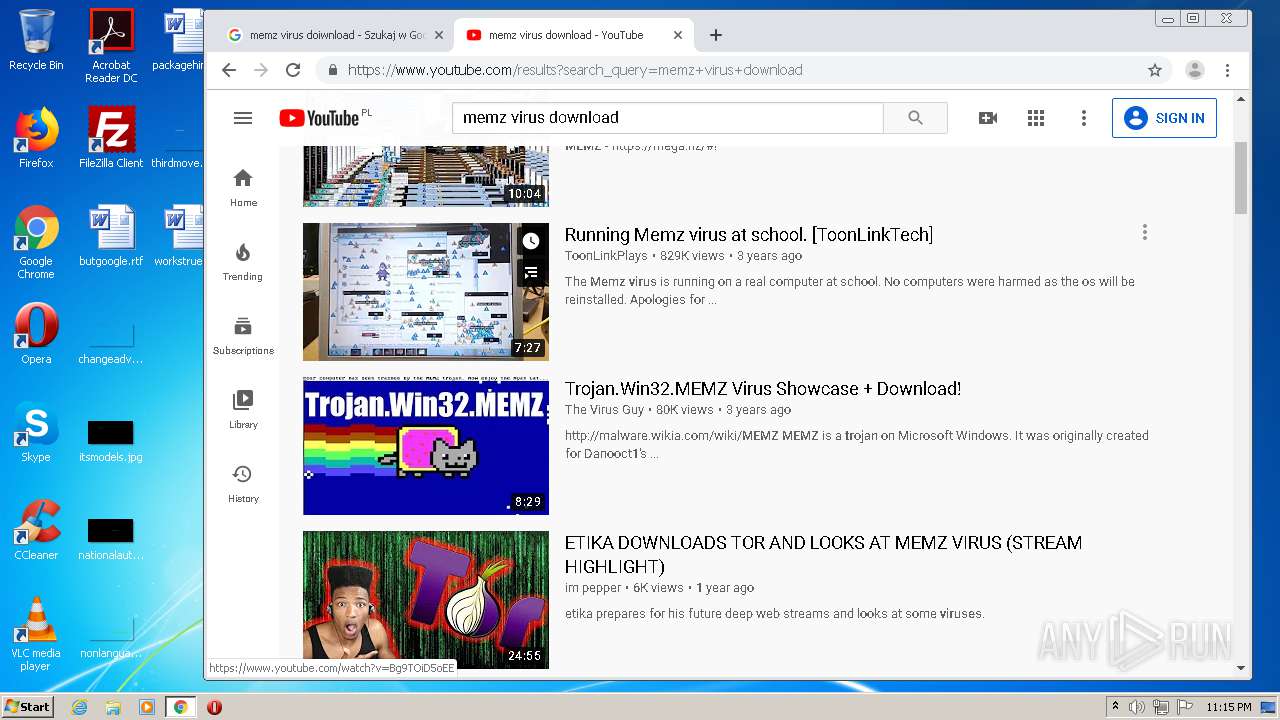Open a new Chrome tab
Viewport: 1280px width, 720px height.
click(x=716, y=35)
